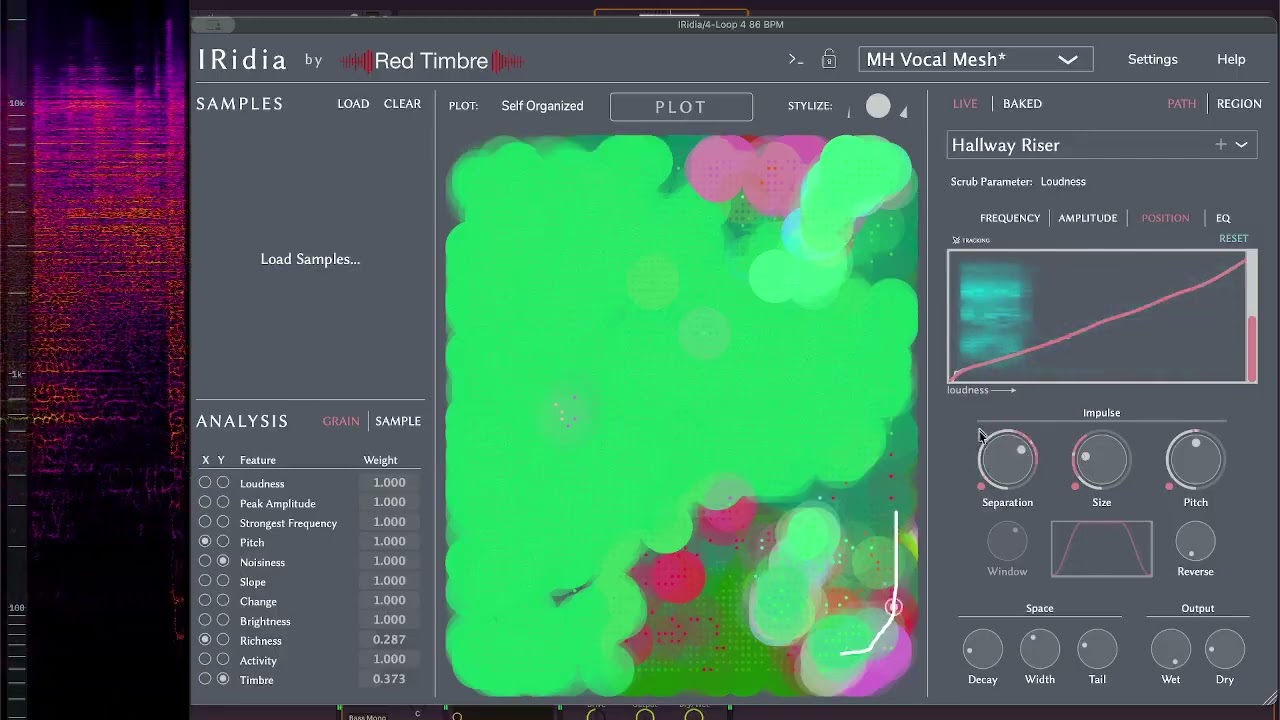Open the POSITION tab

(1165, 218)
